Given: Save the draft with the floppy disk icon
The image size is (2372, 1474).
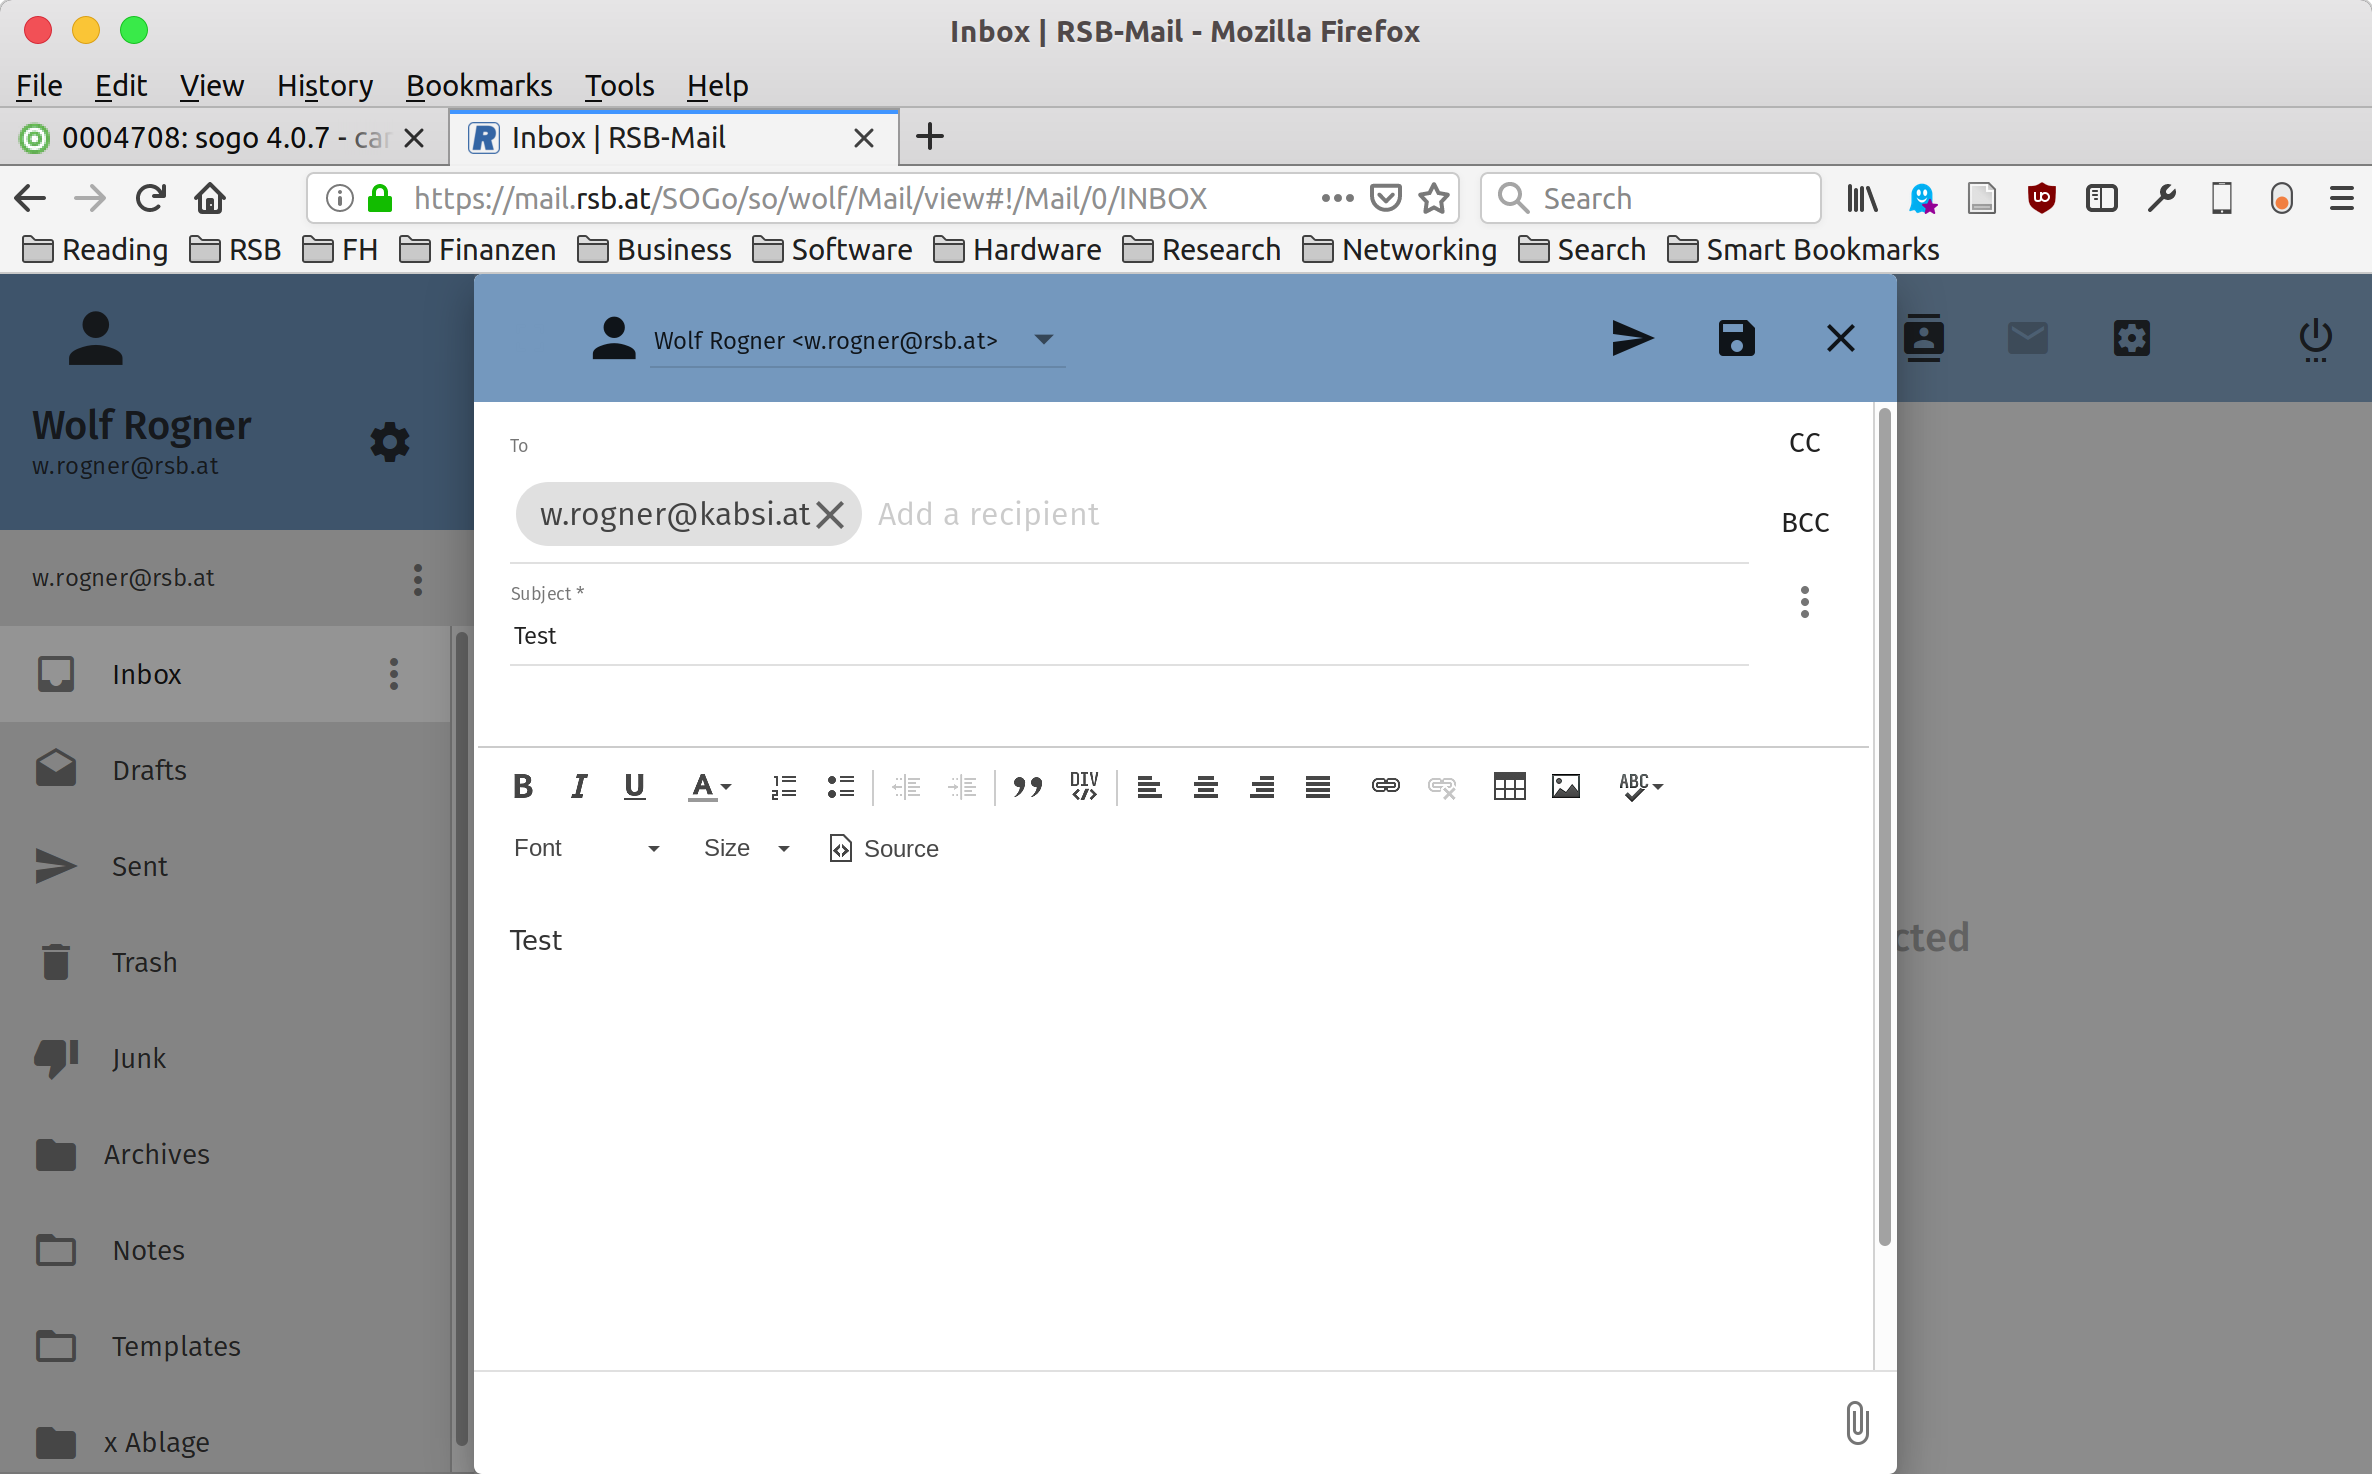Looking at the screenshot, I should click(x=1736, y=339).
